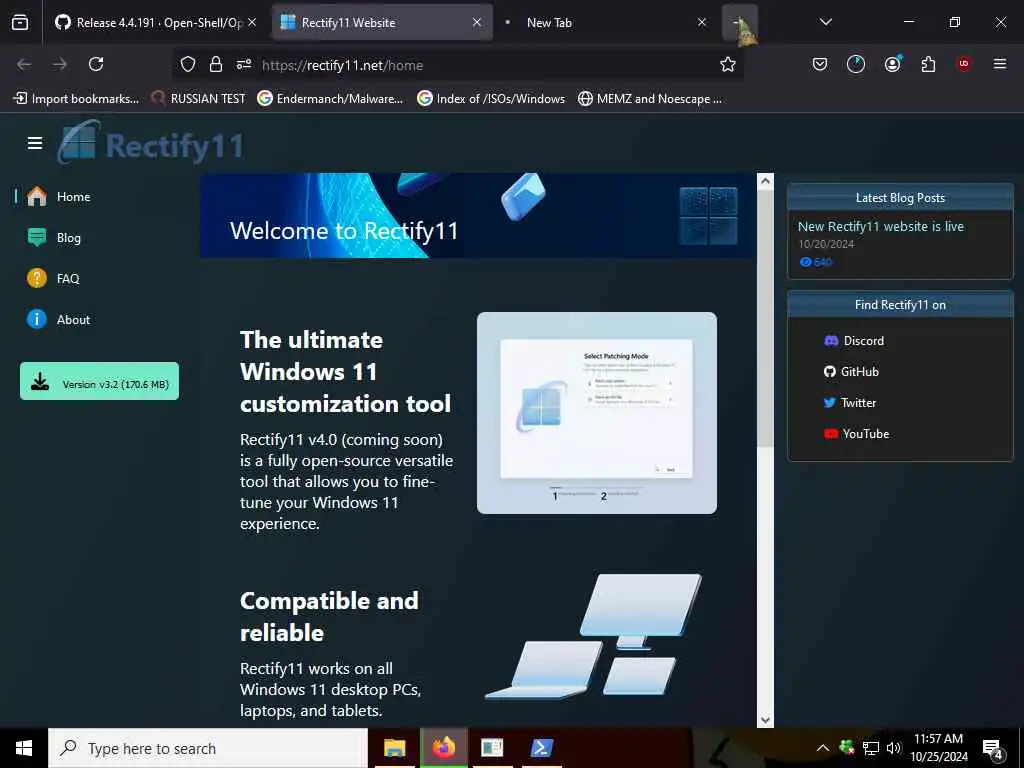Screen dimensions: 1024x768
Task: Open the Action Center notifications icon
Action: point(993,749)
